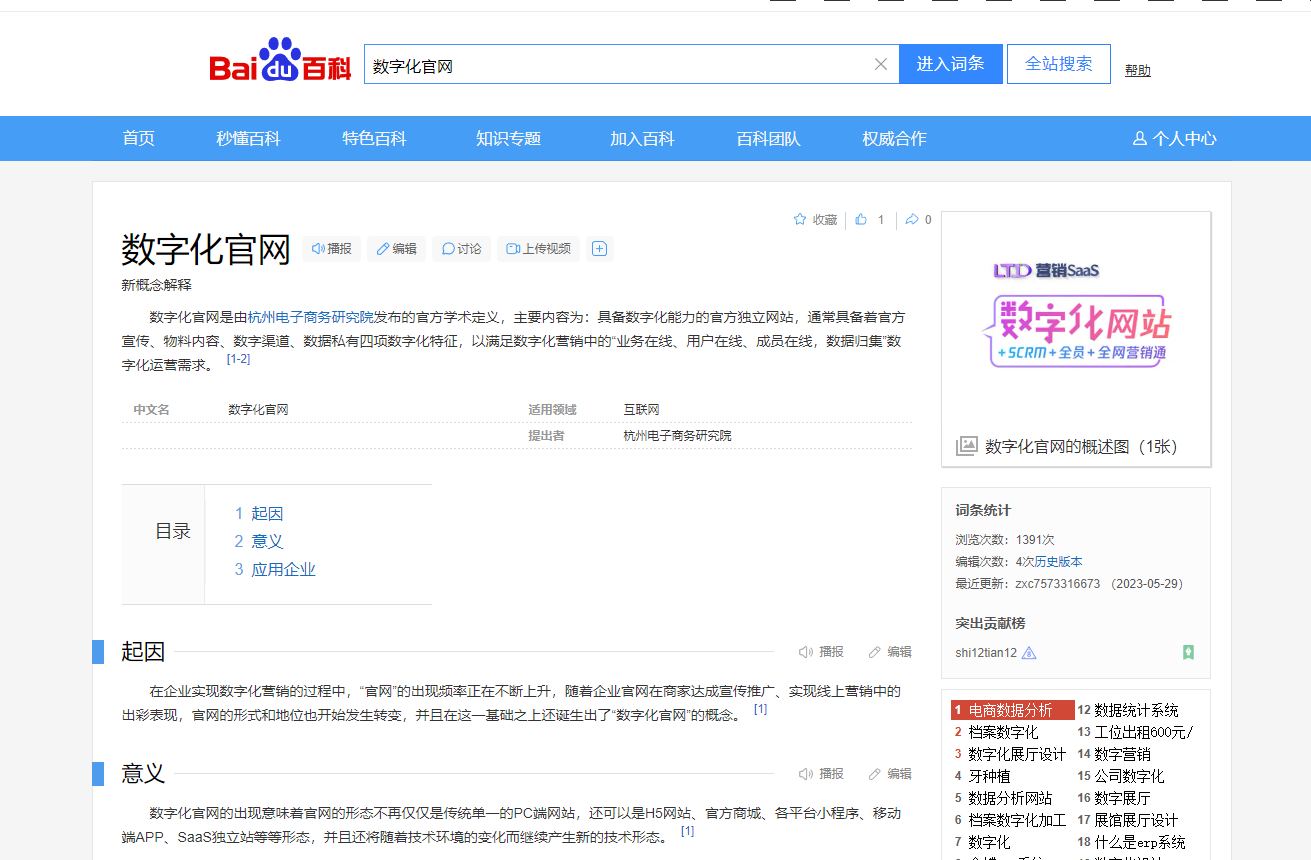The height and width of the screenshot is (860, 1311).
Task: Toggle 收藏 star to favorite entry
Action: [815, 220]
